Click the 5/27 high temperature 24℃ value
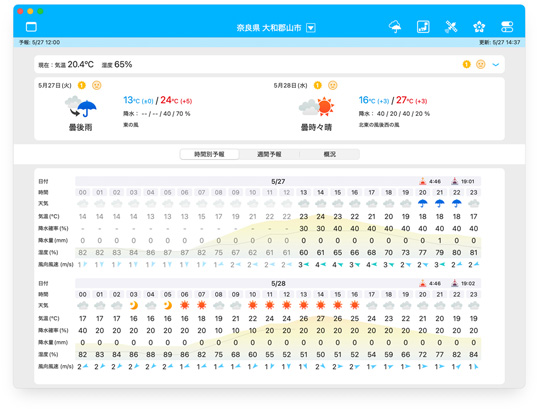Image resolution: width=538 pixels, height=410 pixels. click(x=169, y=100)
